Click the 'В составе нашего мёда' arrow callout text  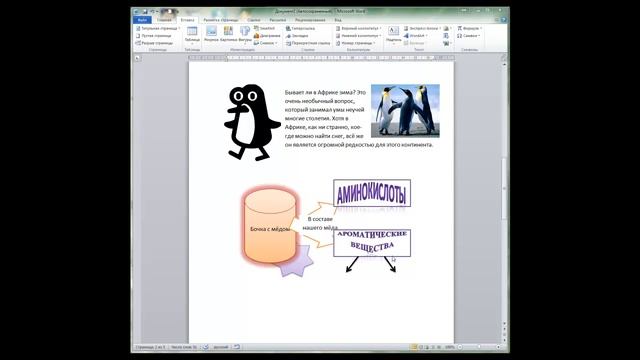[320, 224]
